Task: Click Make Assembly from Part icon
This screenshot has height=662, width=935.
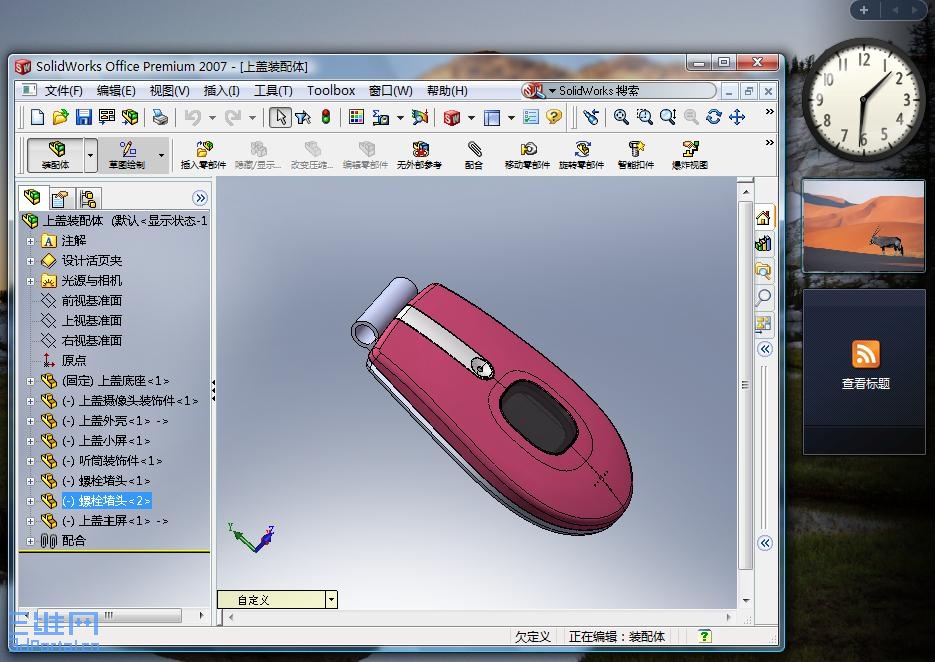Action: (130, 117)
